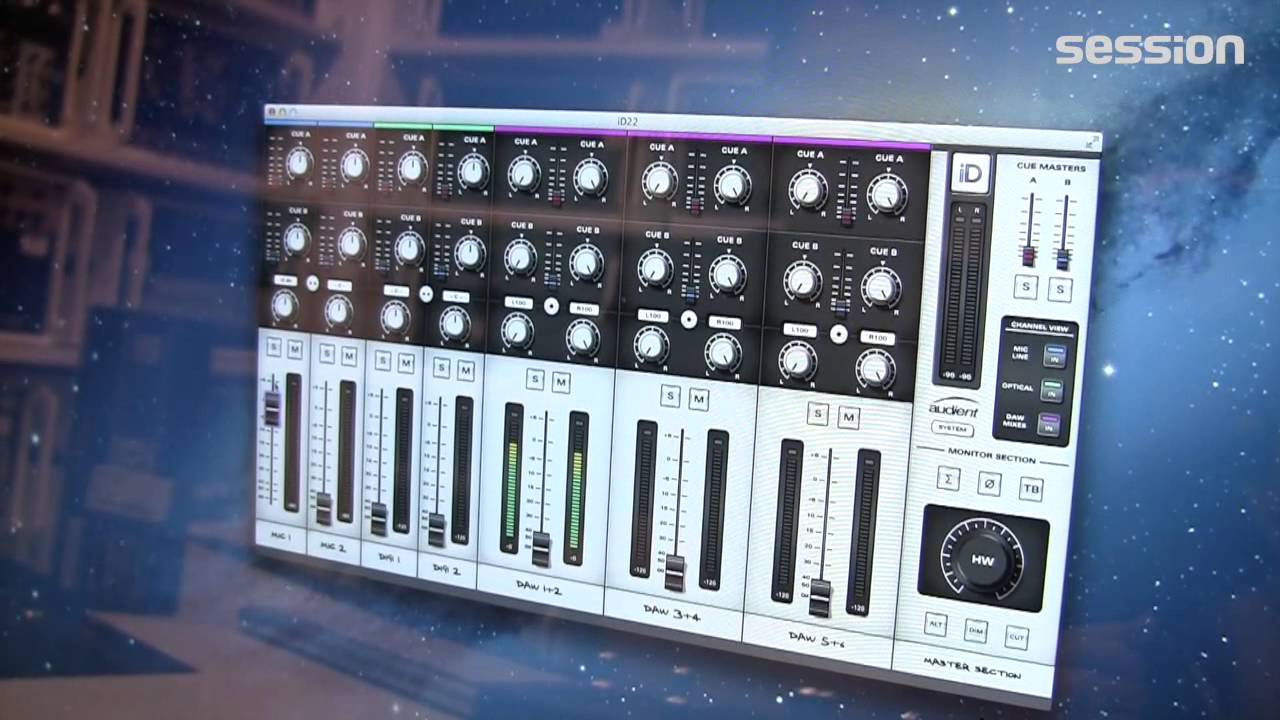Toggle DAW MIXES IN channel view
1280x720 pixels.
tap(1048, 425)
